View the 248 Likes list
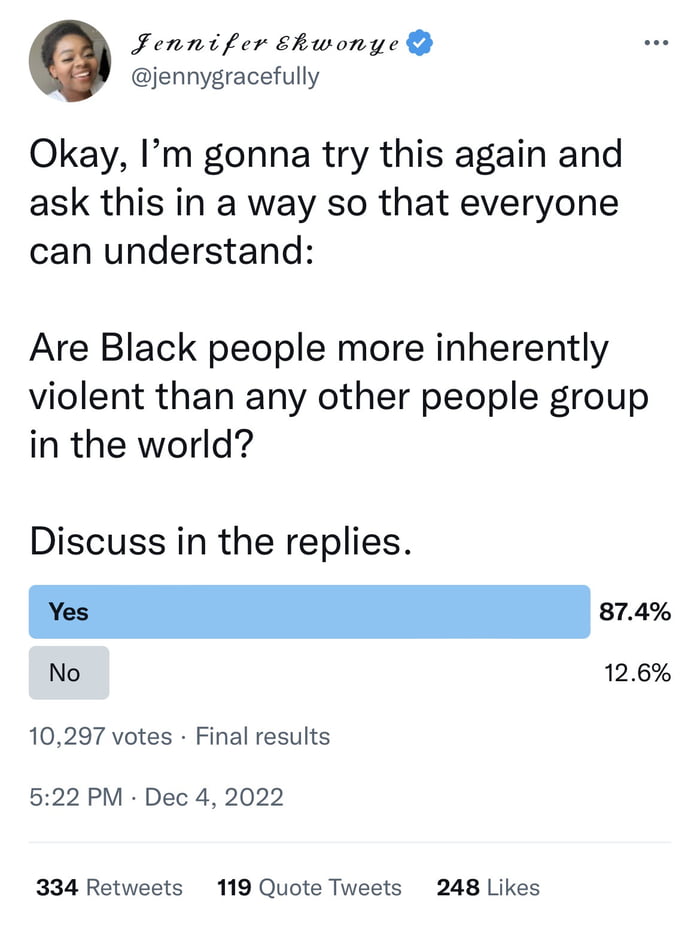 [488, 888]
